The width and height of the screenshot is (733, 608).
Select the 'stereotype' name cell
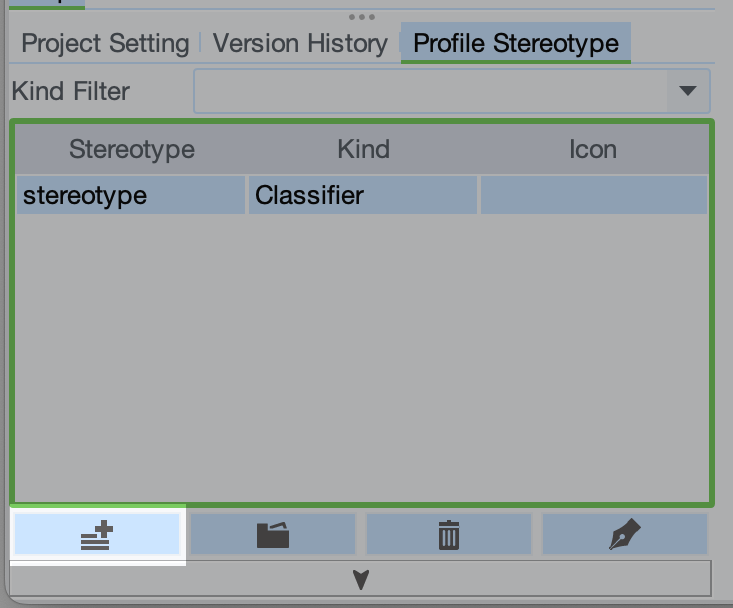(x=131, y=195)
